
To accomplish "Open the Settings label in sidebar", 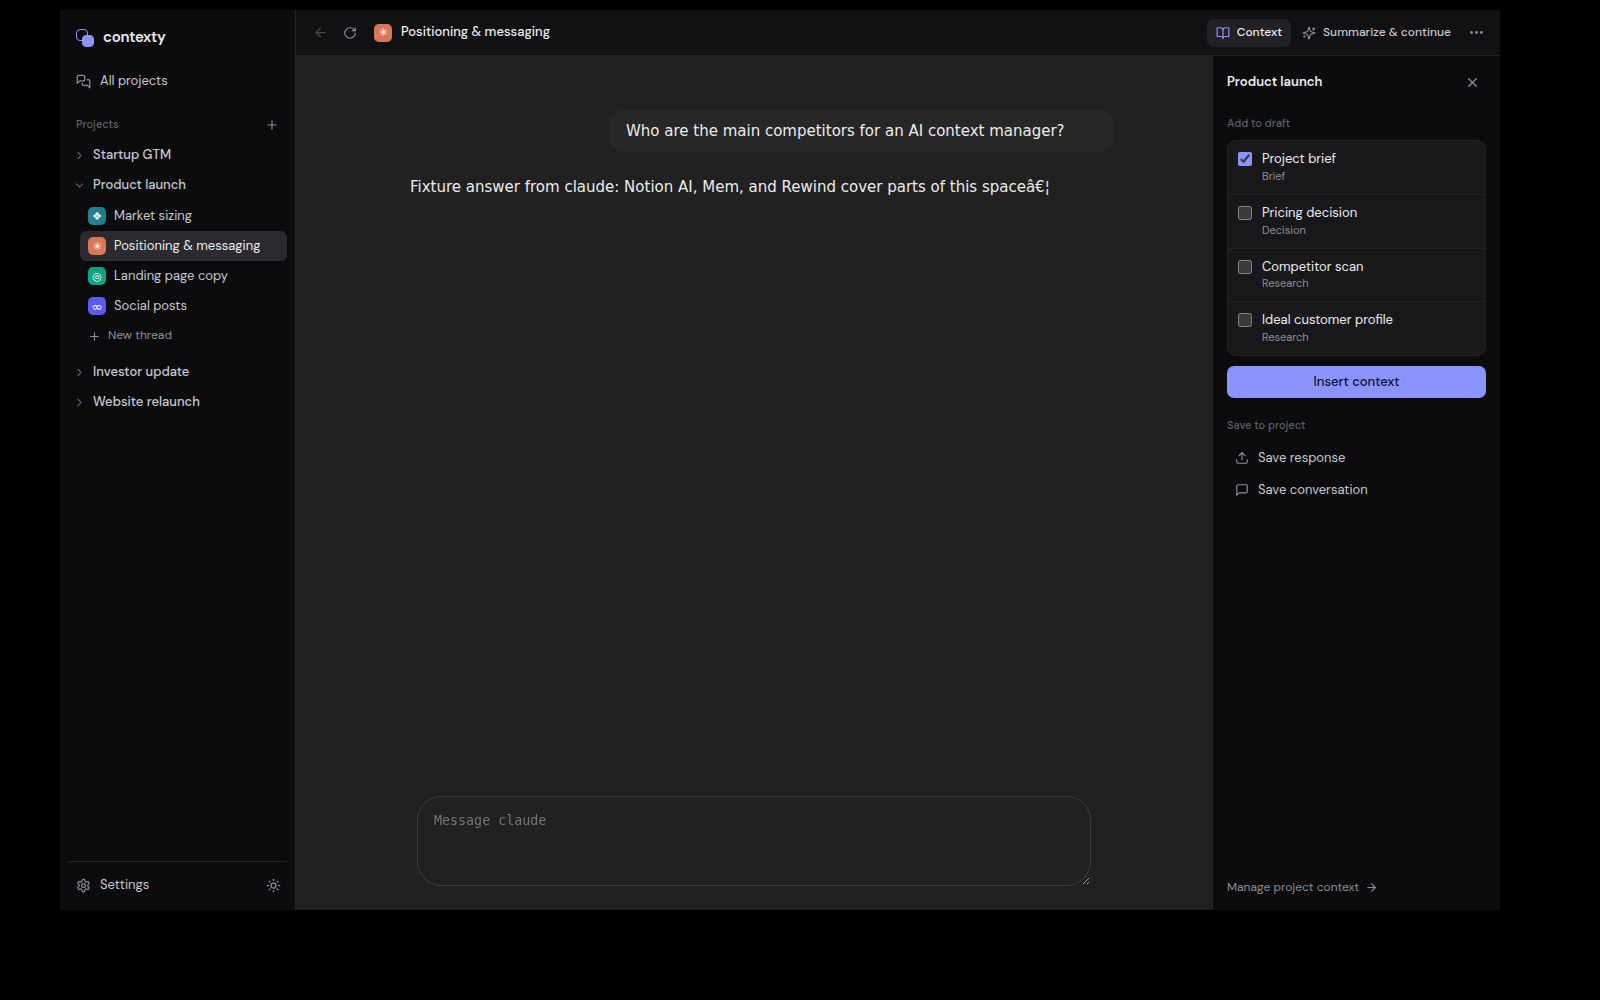I will [124, 885].
